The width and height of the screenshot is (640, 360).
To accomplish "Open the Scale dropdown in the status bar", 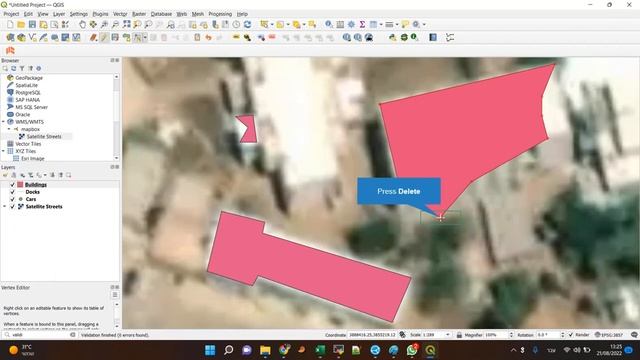I will (x=448, y=335).
